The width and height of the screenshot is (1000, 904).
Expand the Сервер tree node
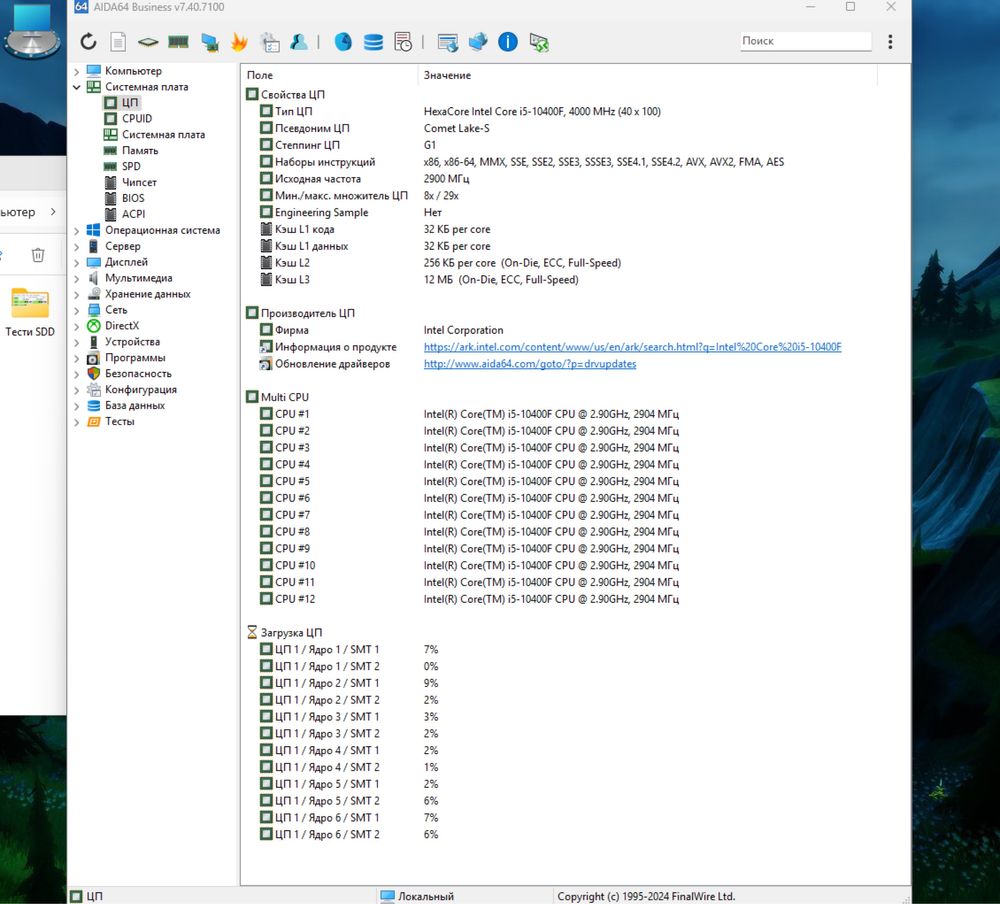pos(77,246)
